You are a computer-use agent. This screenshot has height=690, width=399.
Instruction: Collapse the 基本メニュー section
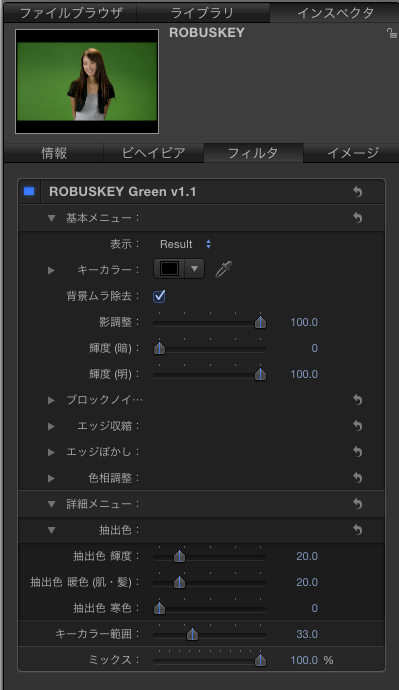51,218
